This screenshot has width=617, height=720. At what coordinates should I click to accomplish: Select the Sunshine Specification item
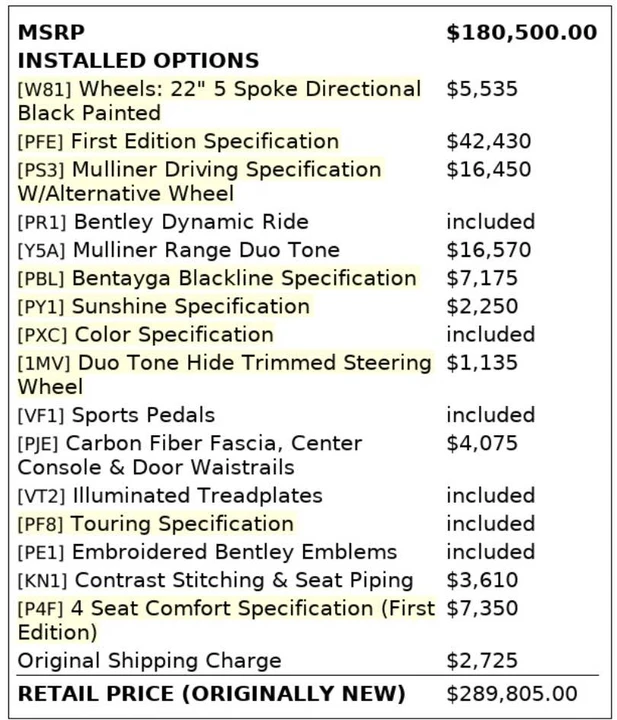(163, 306)
